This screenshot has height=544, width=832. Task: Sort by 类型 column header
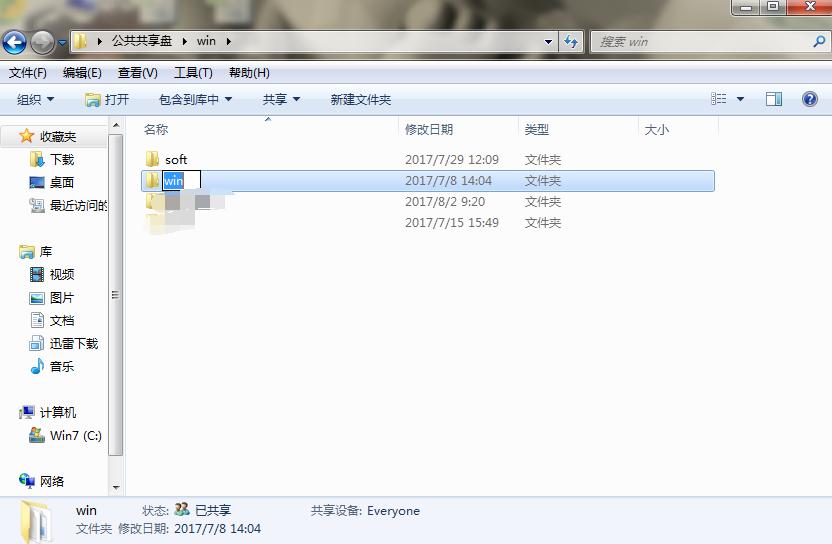click(x=536, y=129)
